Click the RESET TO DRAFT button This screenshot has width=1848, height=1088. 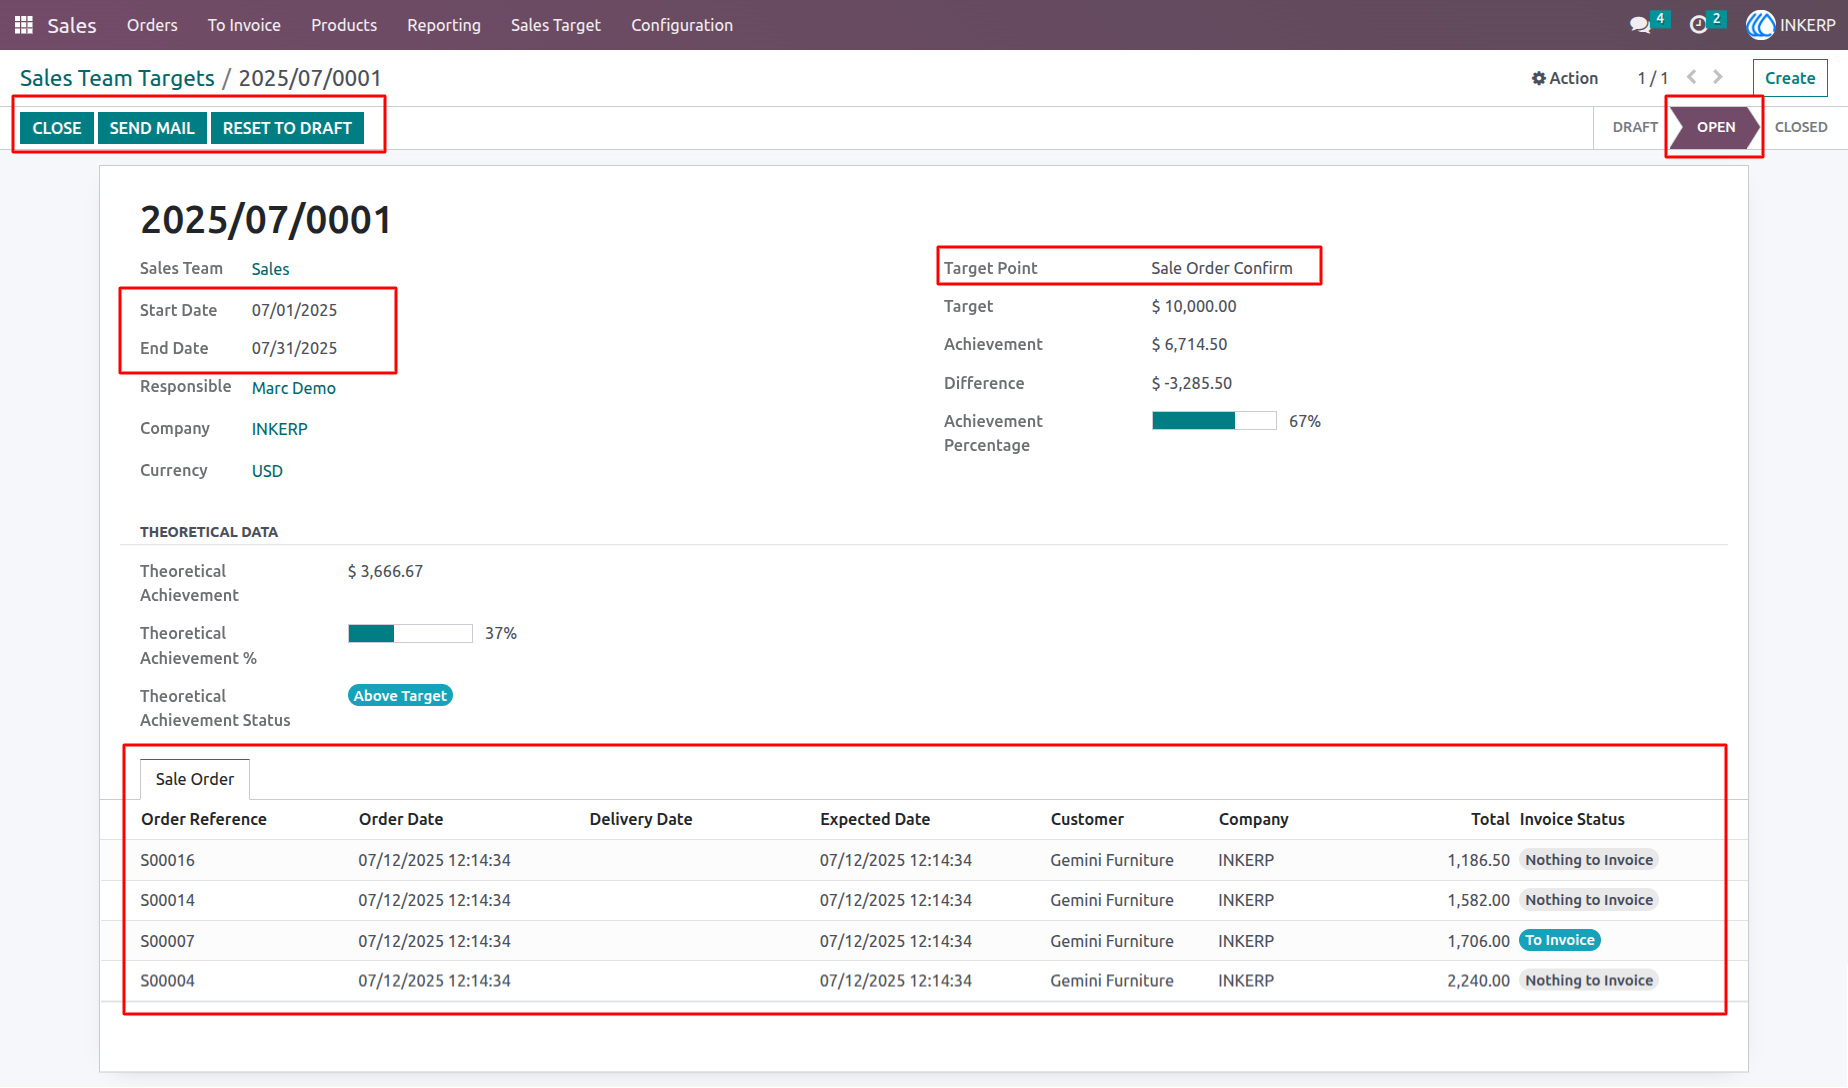tap(287, 128)
